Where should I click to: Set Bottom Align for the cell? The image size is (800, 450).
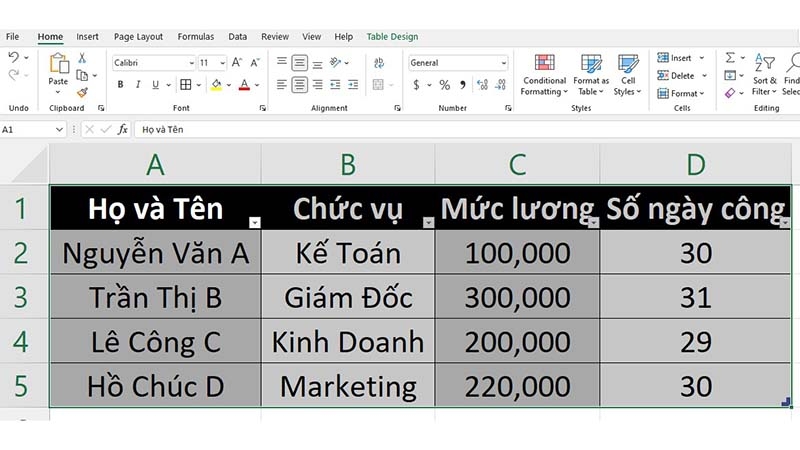click(x=317, y=64)
